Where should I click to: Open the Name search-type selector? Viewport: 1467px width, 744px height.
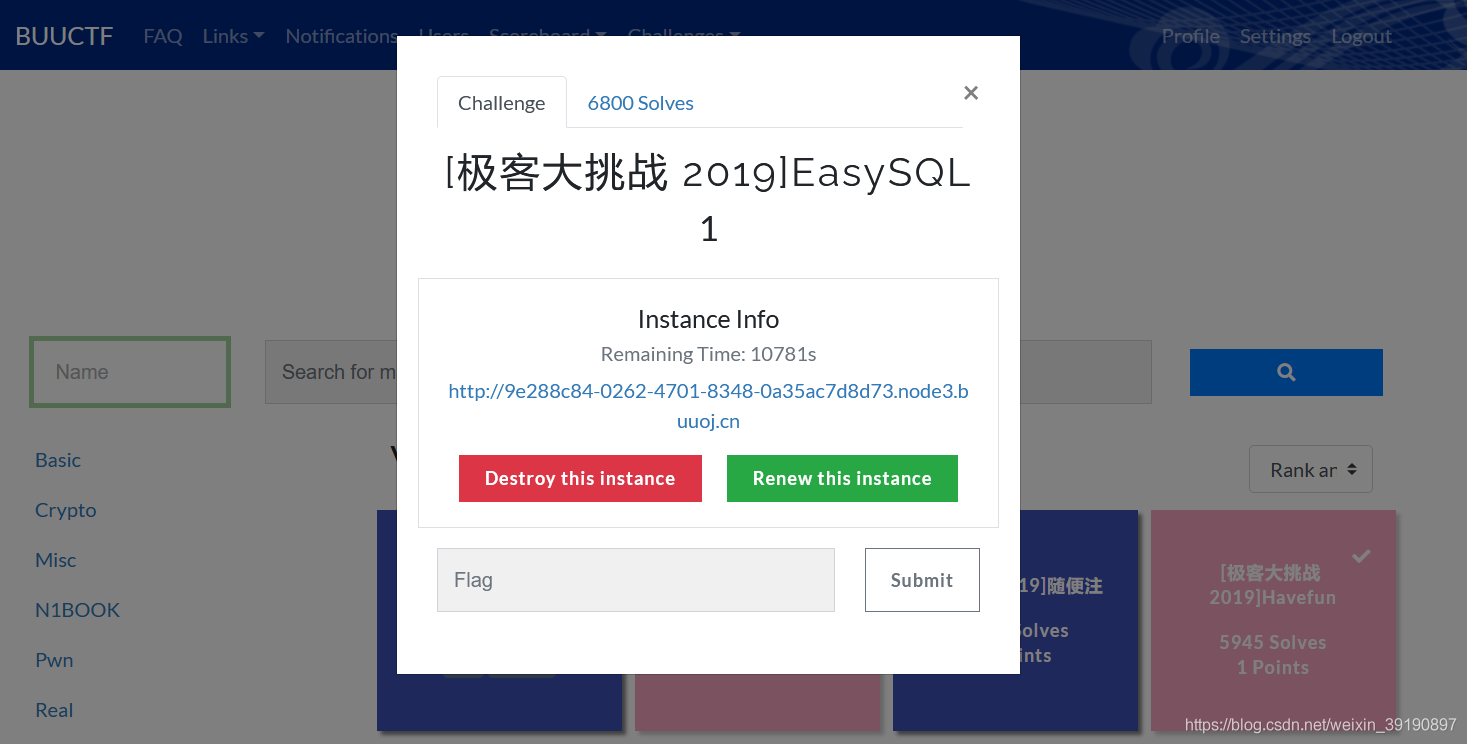click(x=130, y=372)
